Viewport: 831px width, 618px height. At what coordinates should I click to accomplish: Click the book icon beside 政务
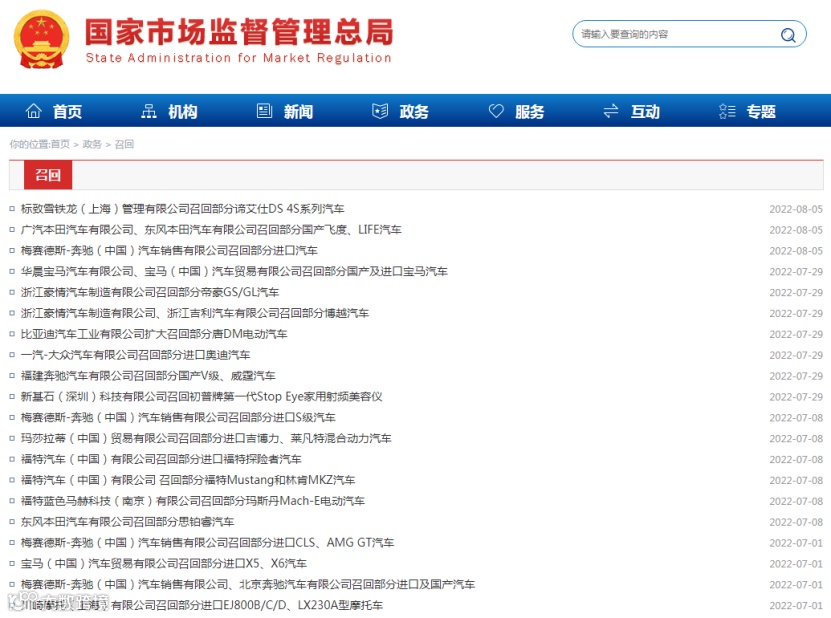pos(380,111)
